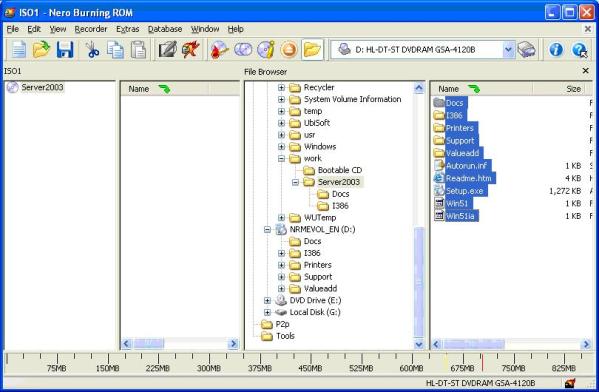599x392 pixels.
Task: Expand System Volume Information folder
Action: coord(281,99)
